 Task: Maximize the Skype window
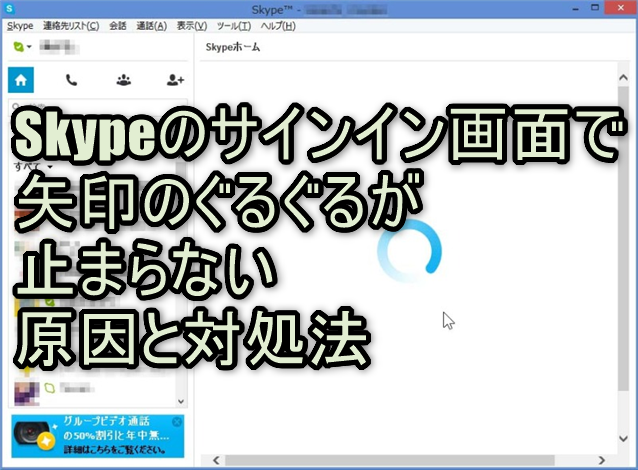click(x=595, y=8)
